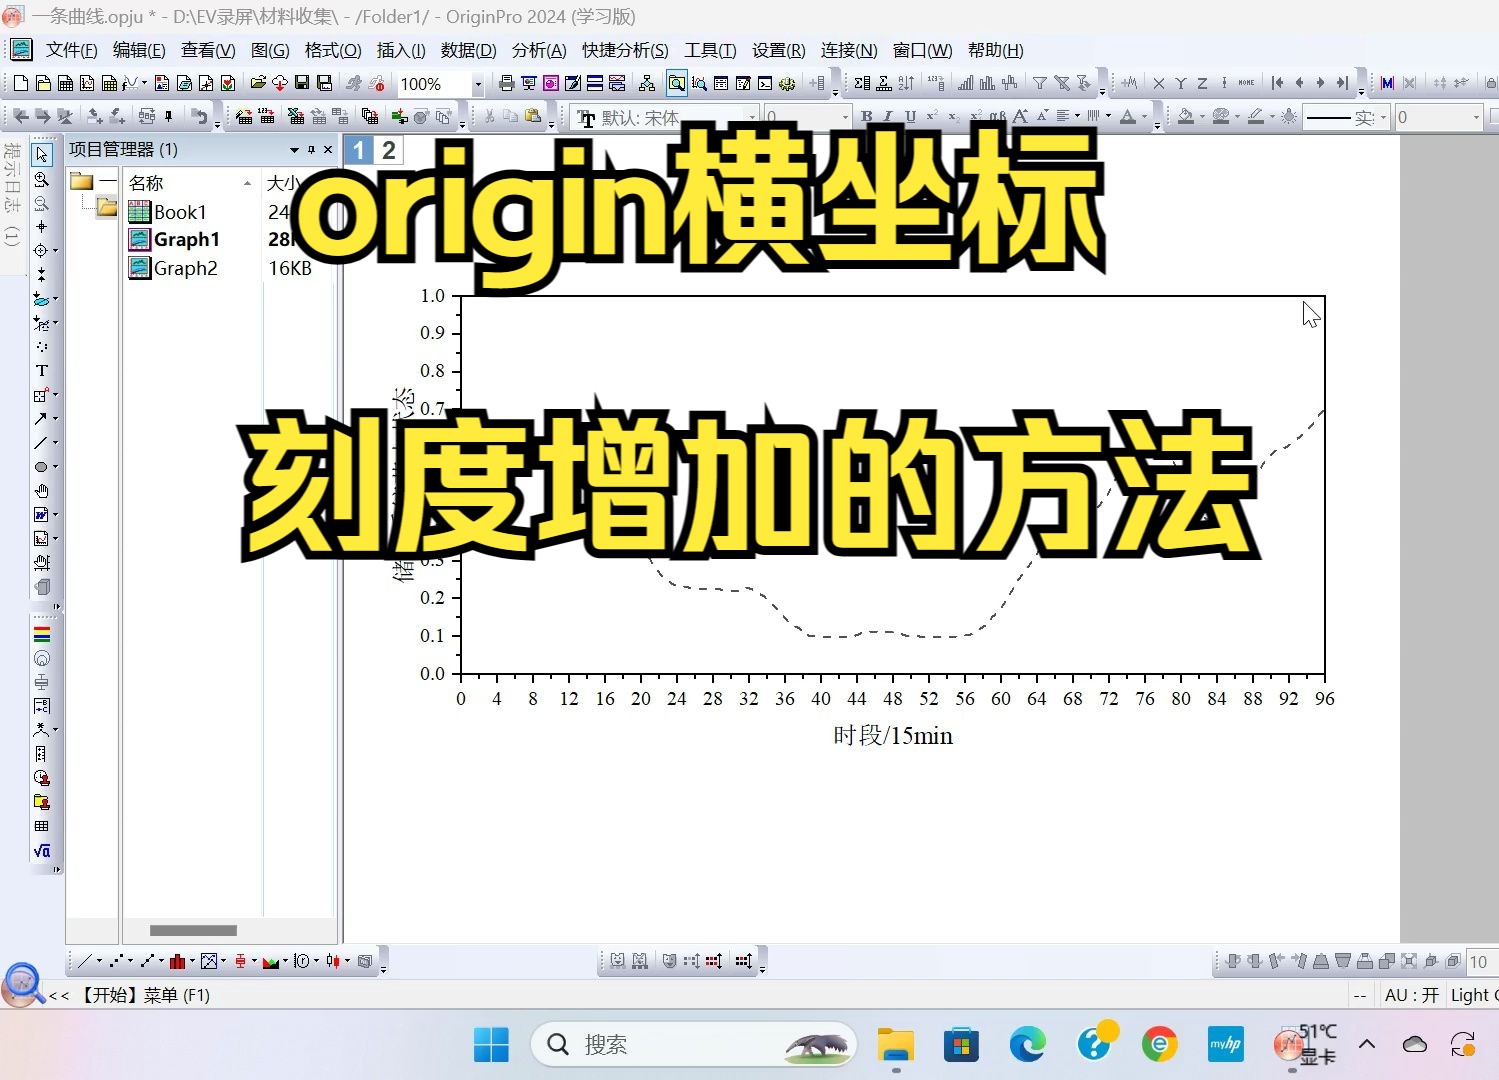Image resolution: width=1499 pixels, height=1080 pixels.
Task: Open the 格式(O) menu
Action: click(333, 50)
